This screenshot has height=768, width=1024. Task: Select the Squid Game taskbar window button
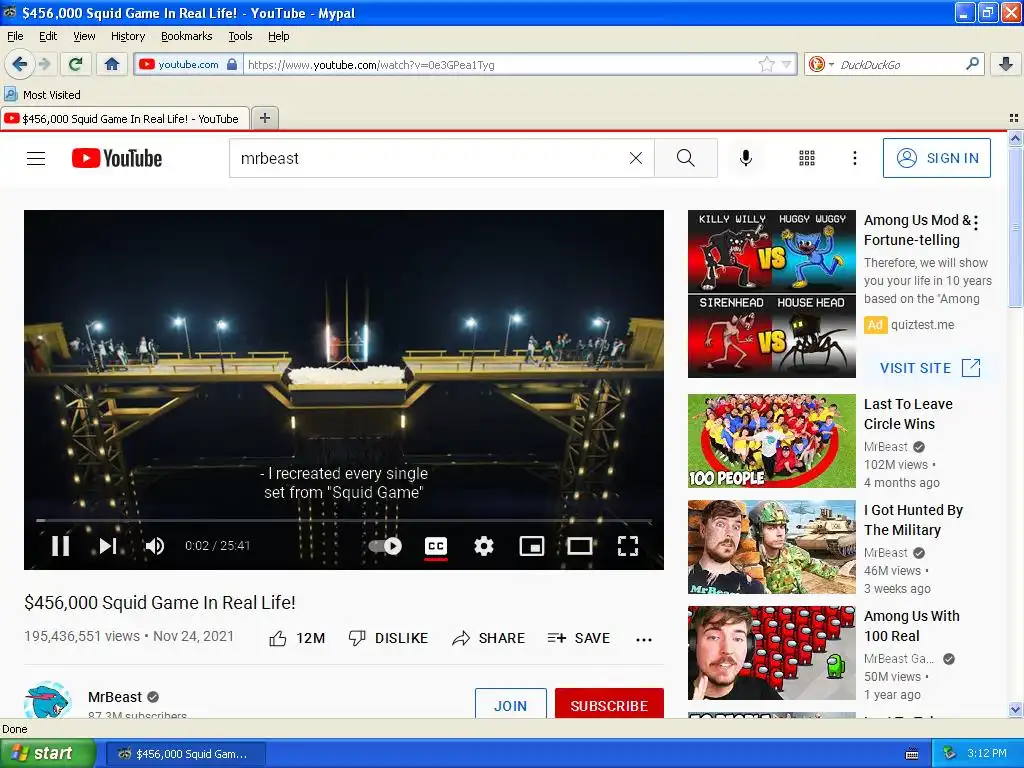point(185,754)
